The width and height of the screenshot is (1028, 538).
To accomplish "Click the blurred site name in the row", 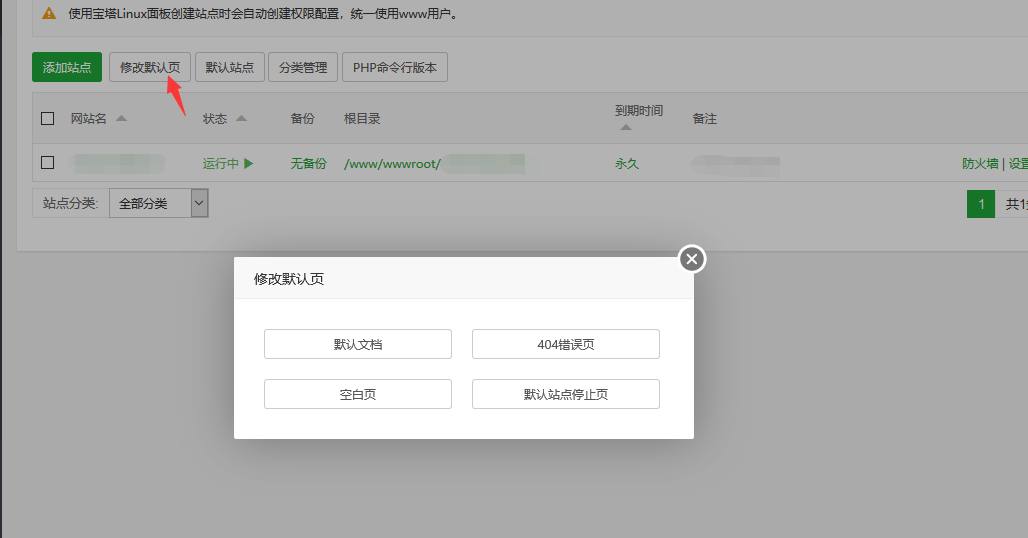I will (x=118, y=163).
